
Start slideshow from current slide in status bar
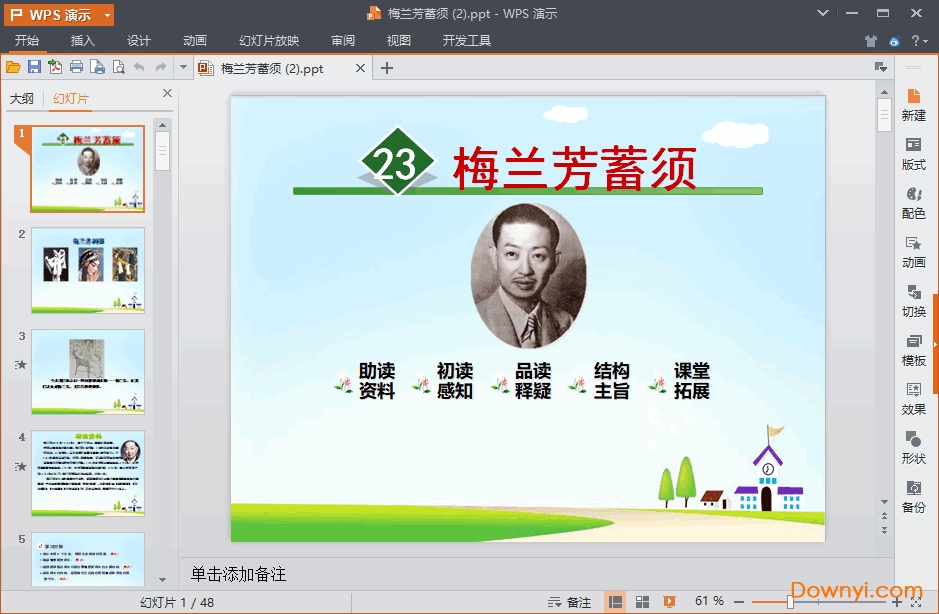click(x=667, y=601)
